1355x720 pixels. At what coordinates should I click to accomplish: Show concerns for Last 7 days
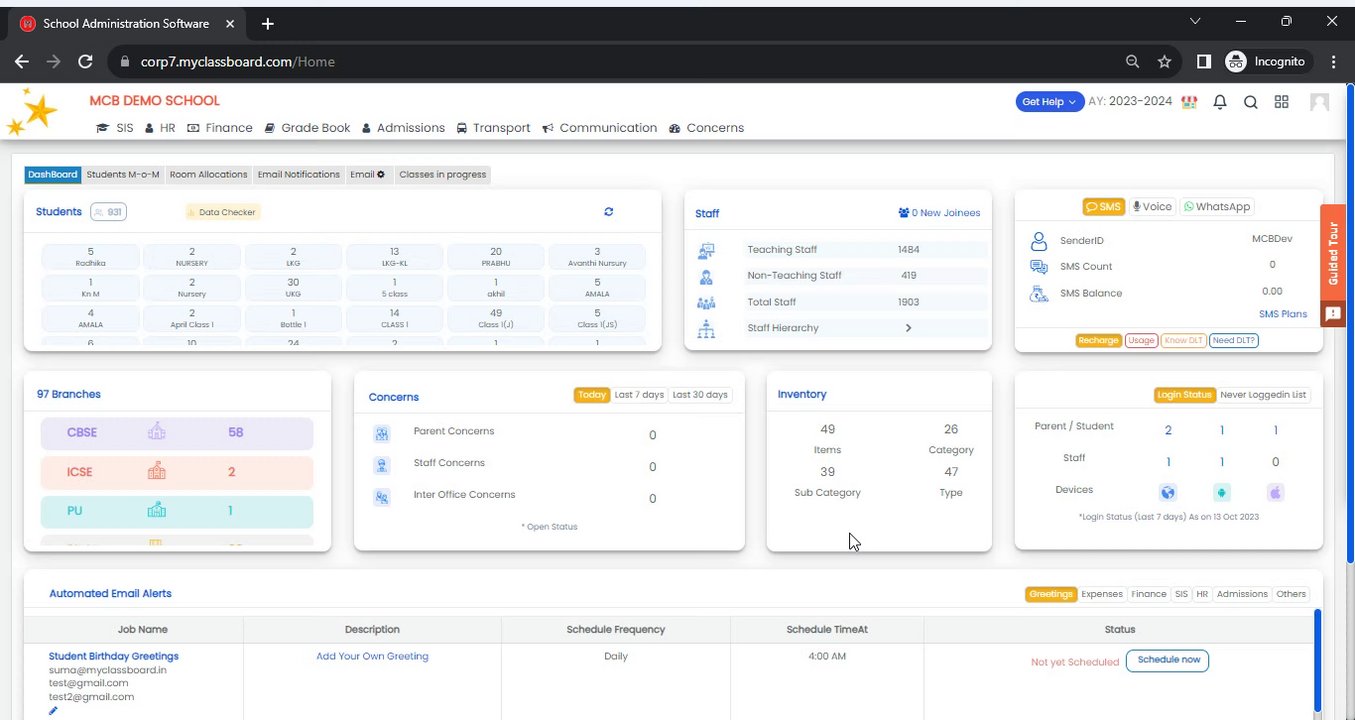[x=639, y=395]
